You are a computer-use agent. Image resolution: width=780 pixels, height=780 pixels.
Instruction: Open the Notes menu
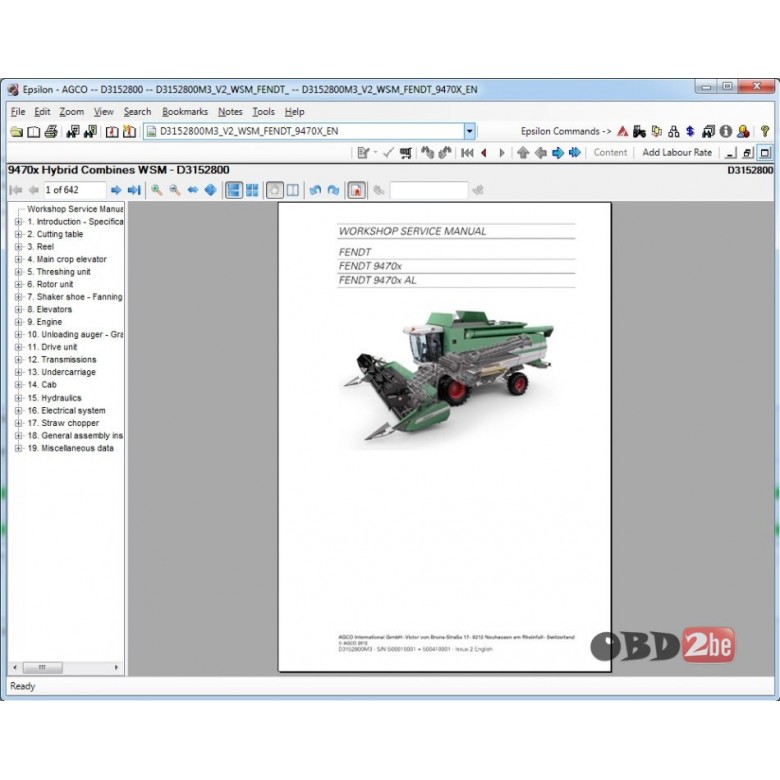click(x=230, y=112)
